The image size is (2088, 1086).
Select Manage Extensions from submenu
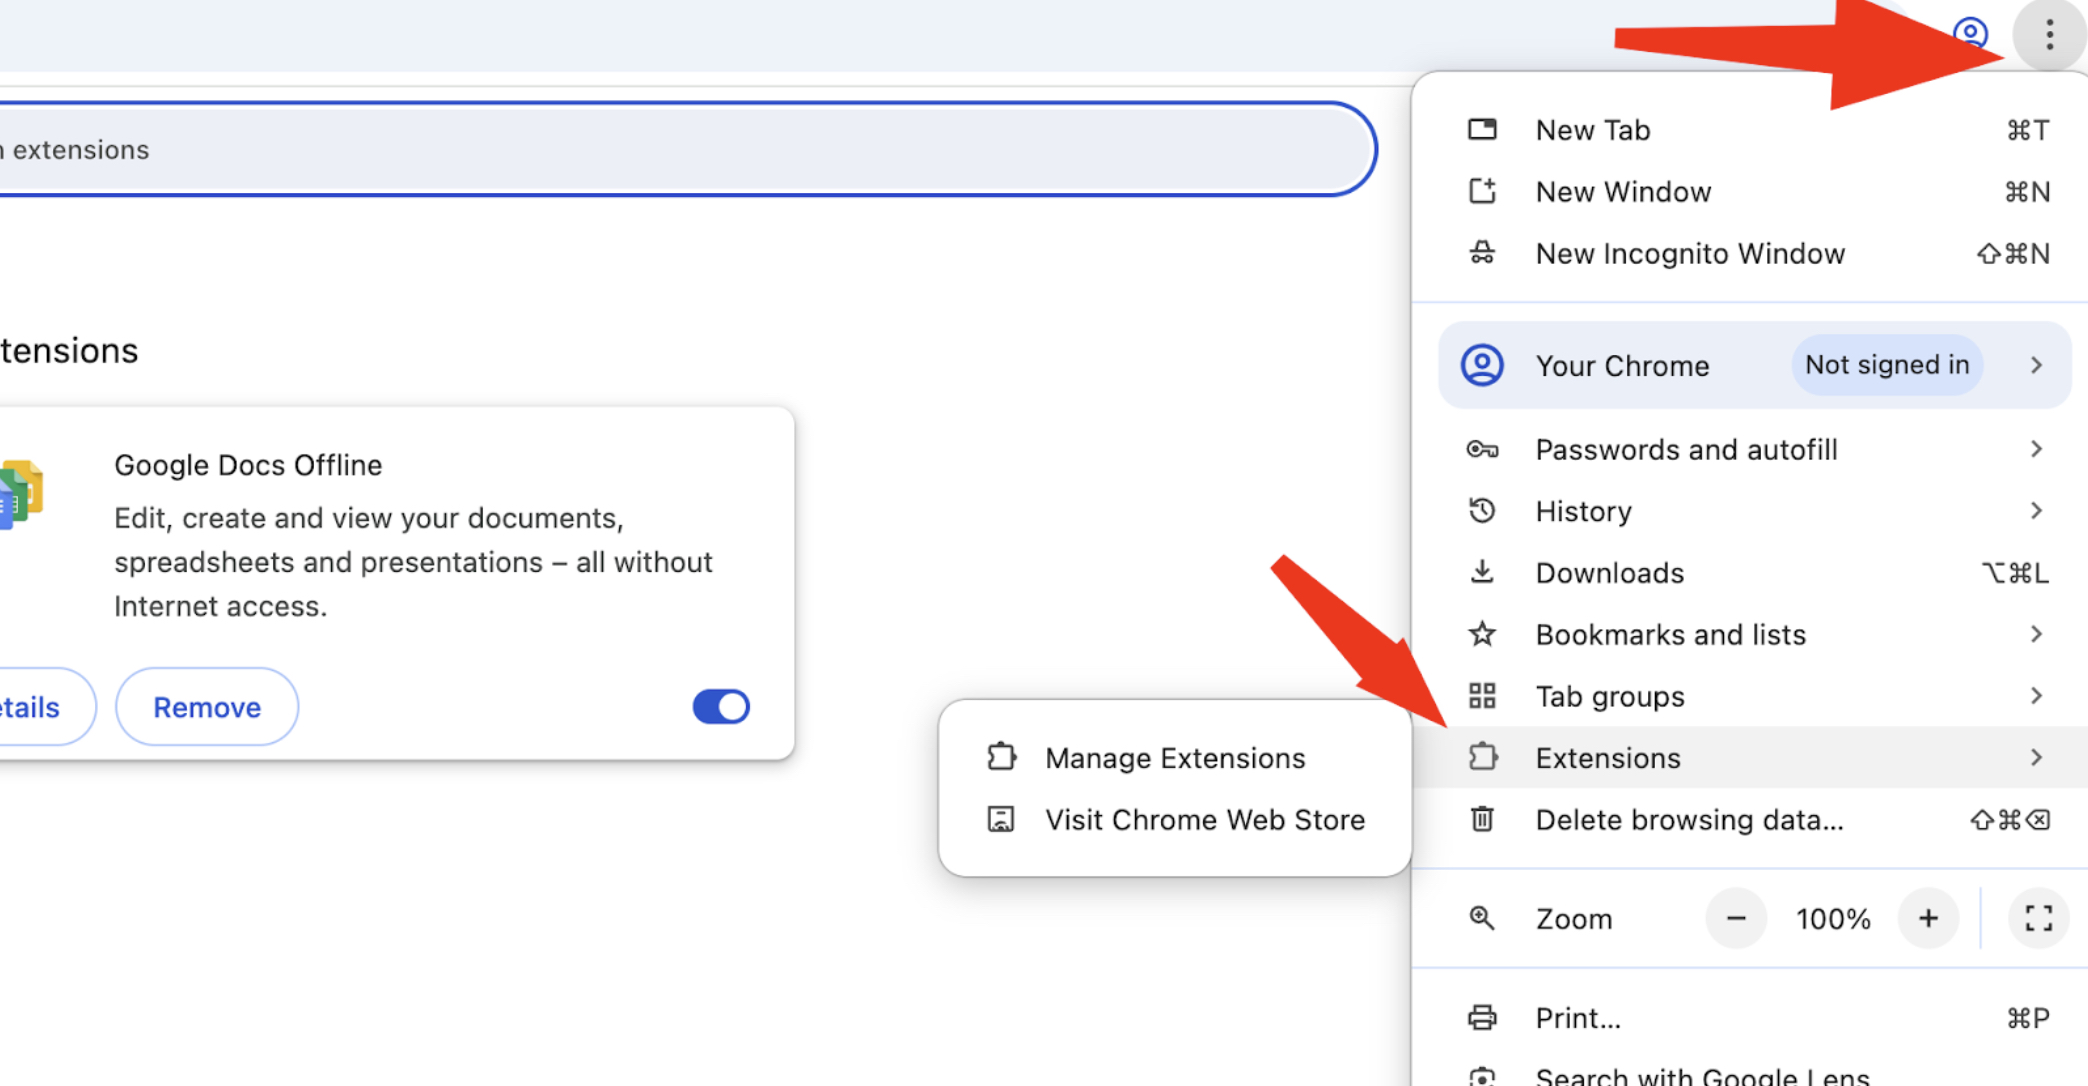(x=1175, y=758)
